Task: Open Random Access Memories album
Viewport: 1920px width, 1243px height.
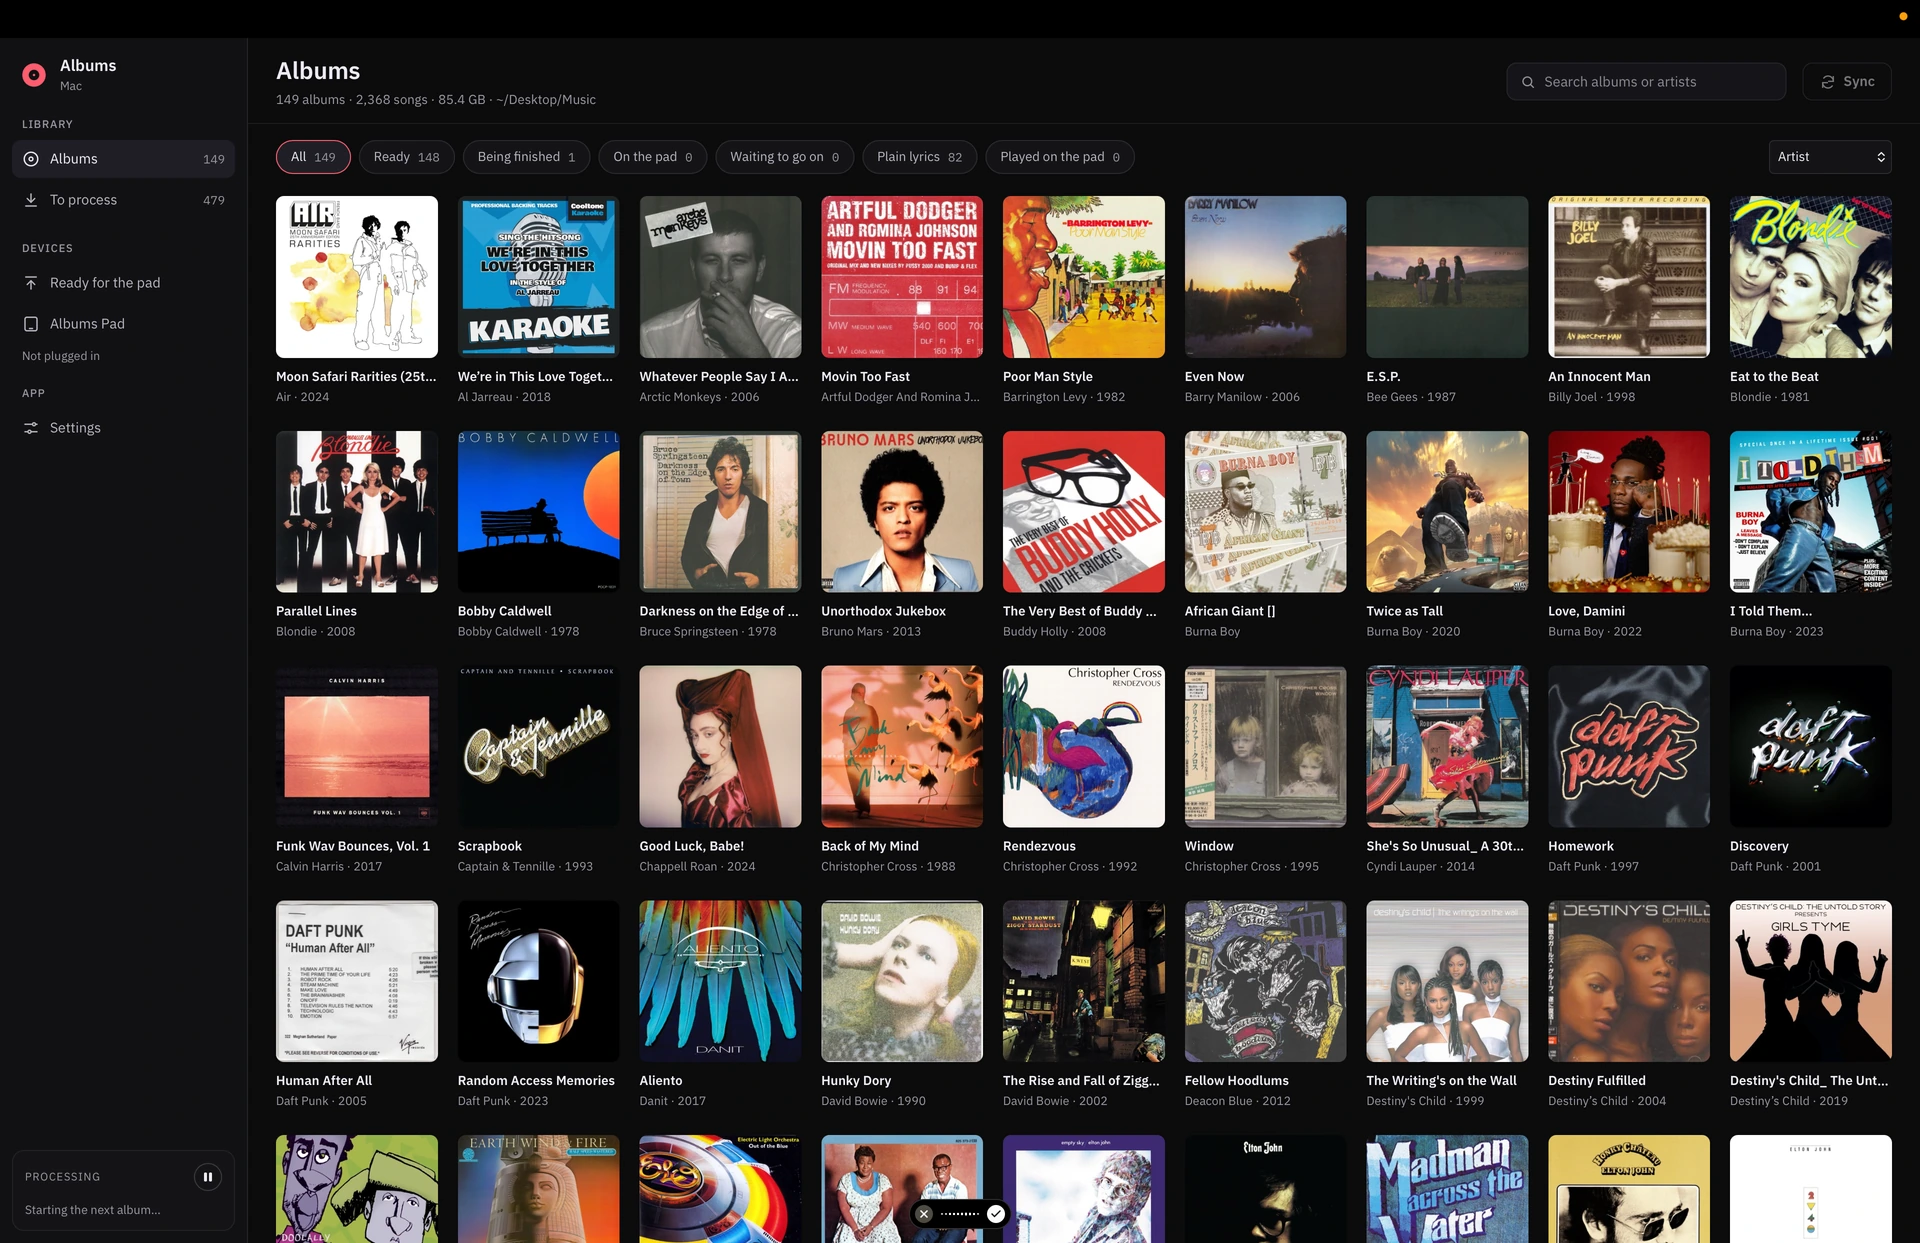Action: (539, 981)
